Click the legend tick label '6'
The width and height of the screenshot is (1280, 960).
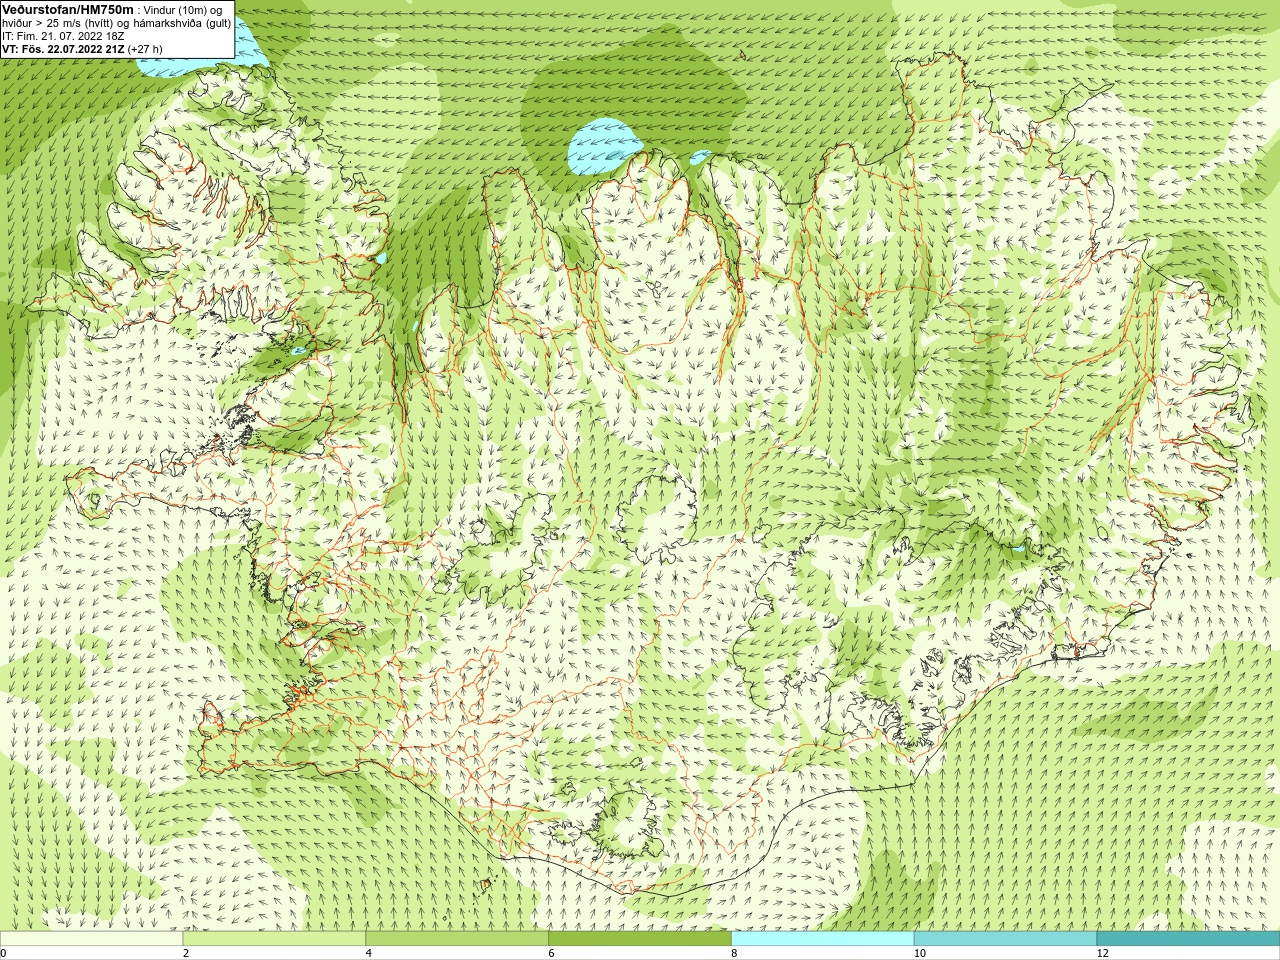point(551,953)
